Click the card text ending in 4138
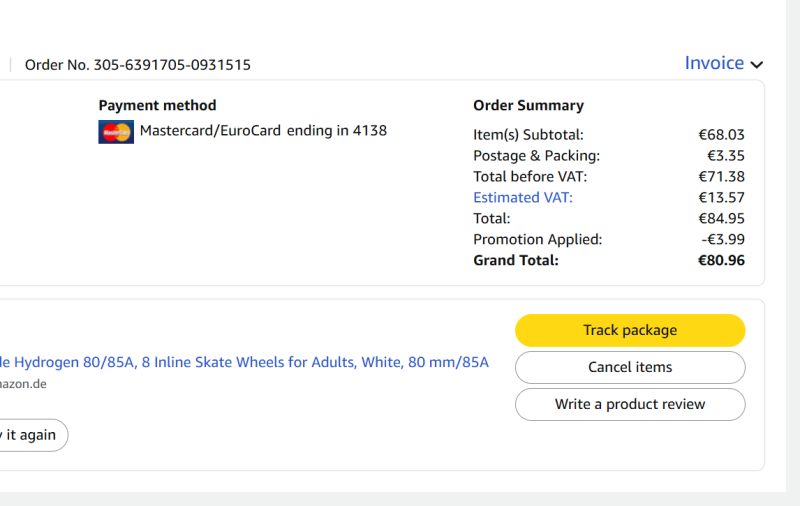 coord(263,130)
